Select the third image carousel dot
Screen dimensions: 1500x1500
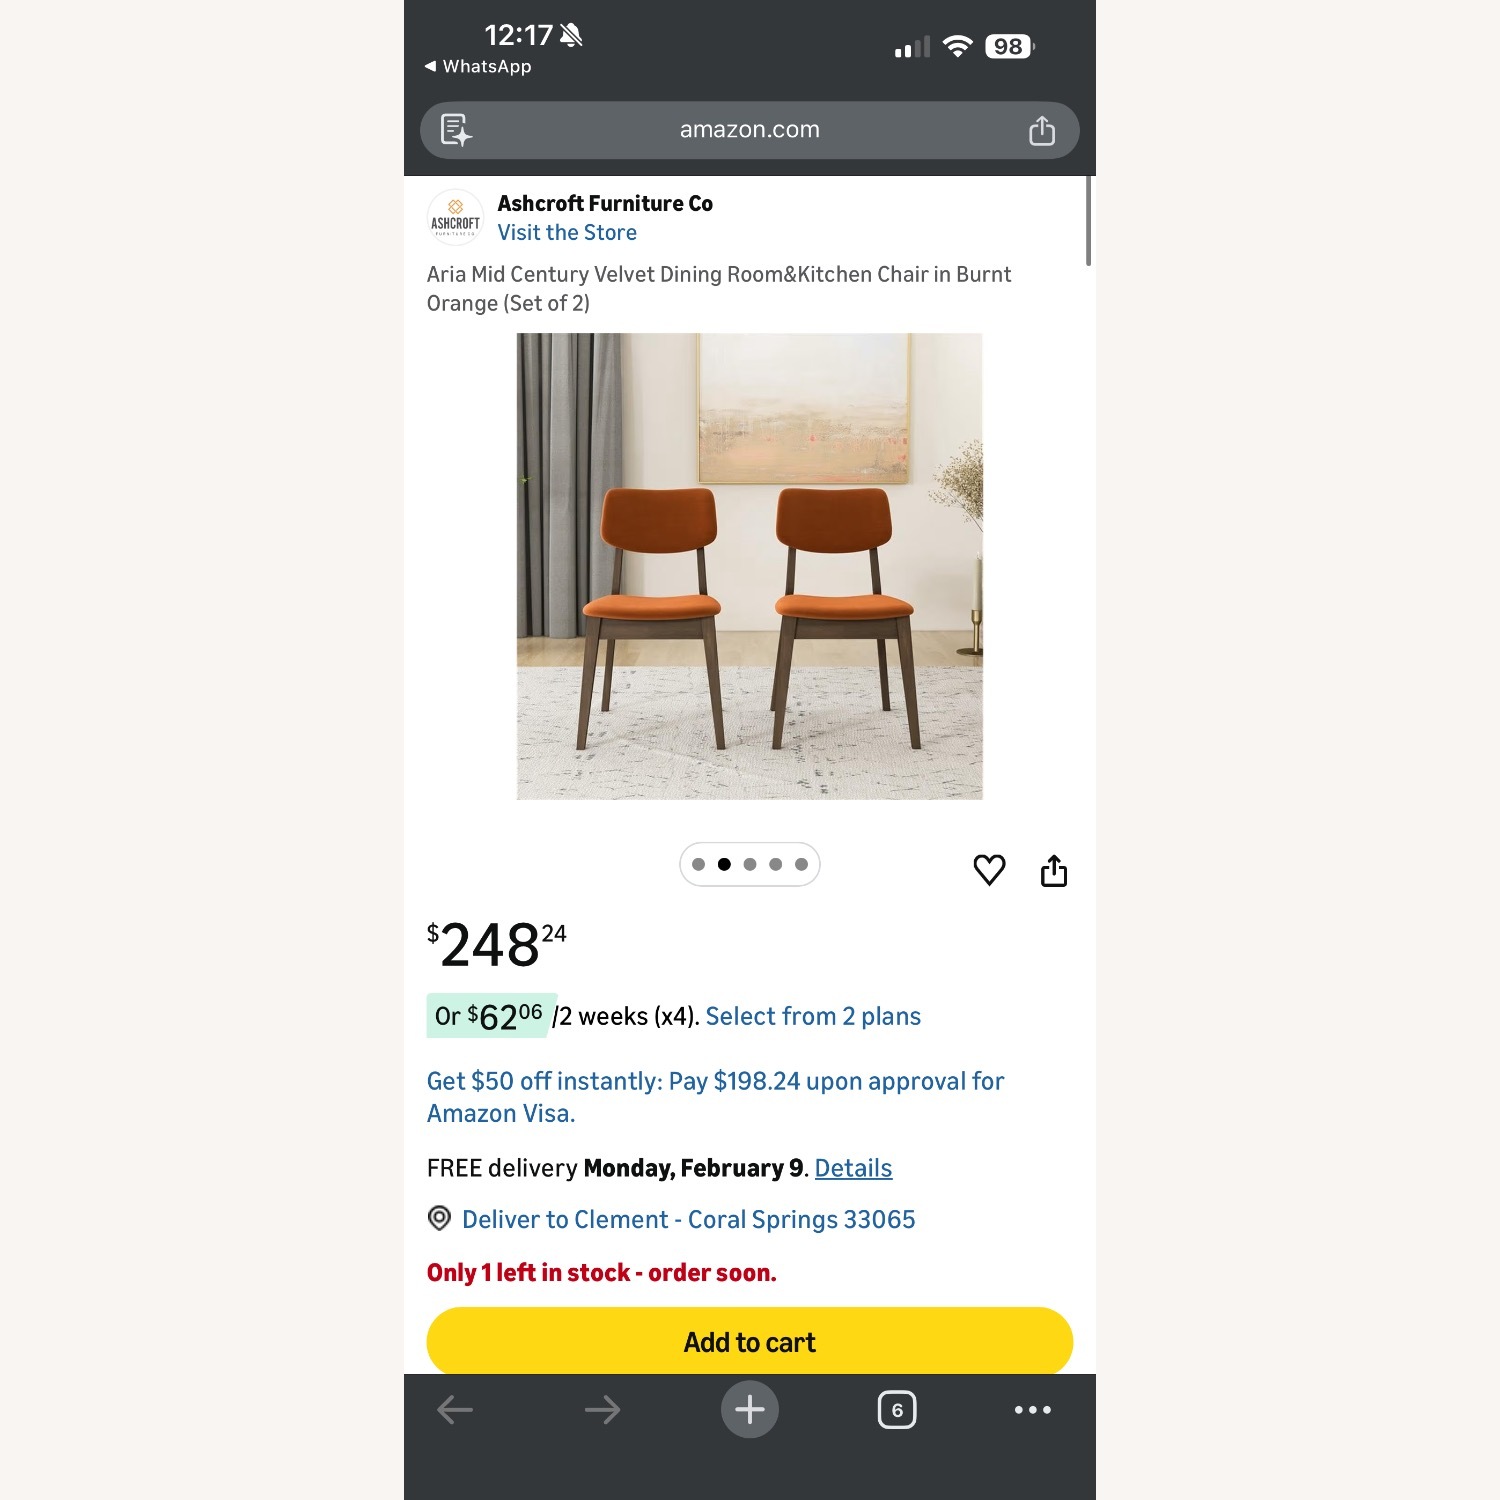tap(750, 865)
